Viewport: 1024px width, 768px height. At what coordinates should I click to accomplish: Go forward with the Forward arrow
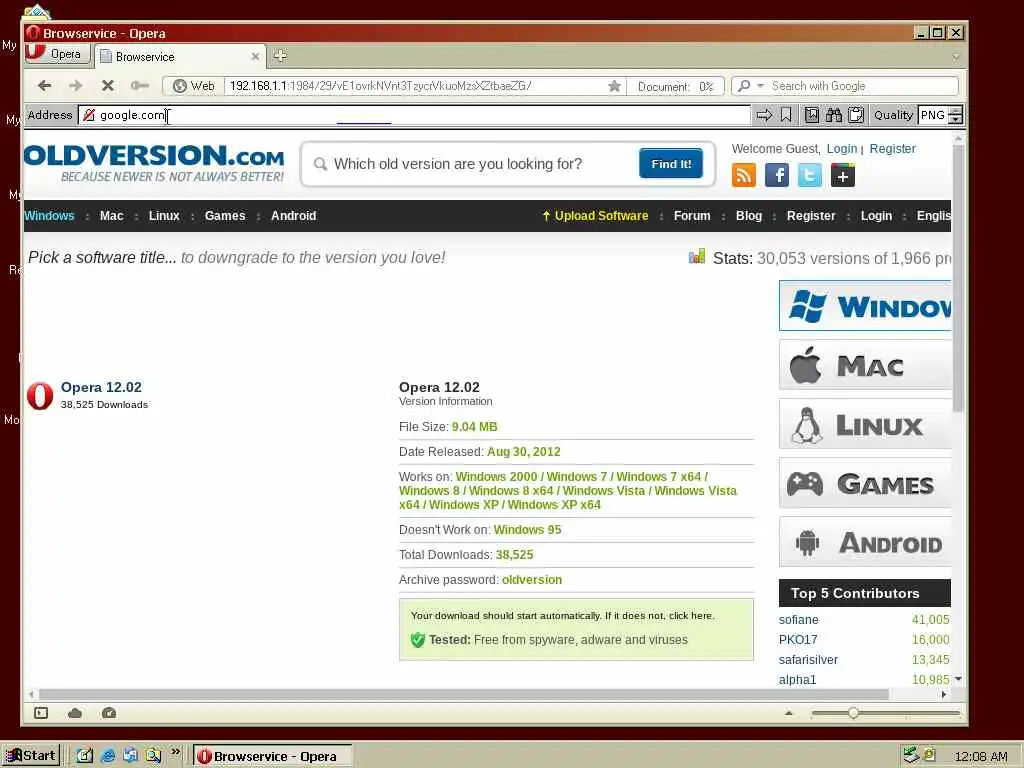tap(76, 86)
